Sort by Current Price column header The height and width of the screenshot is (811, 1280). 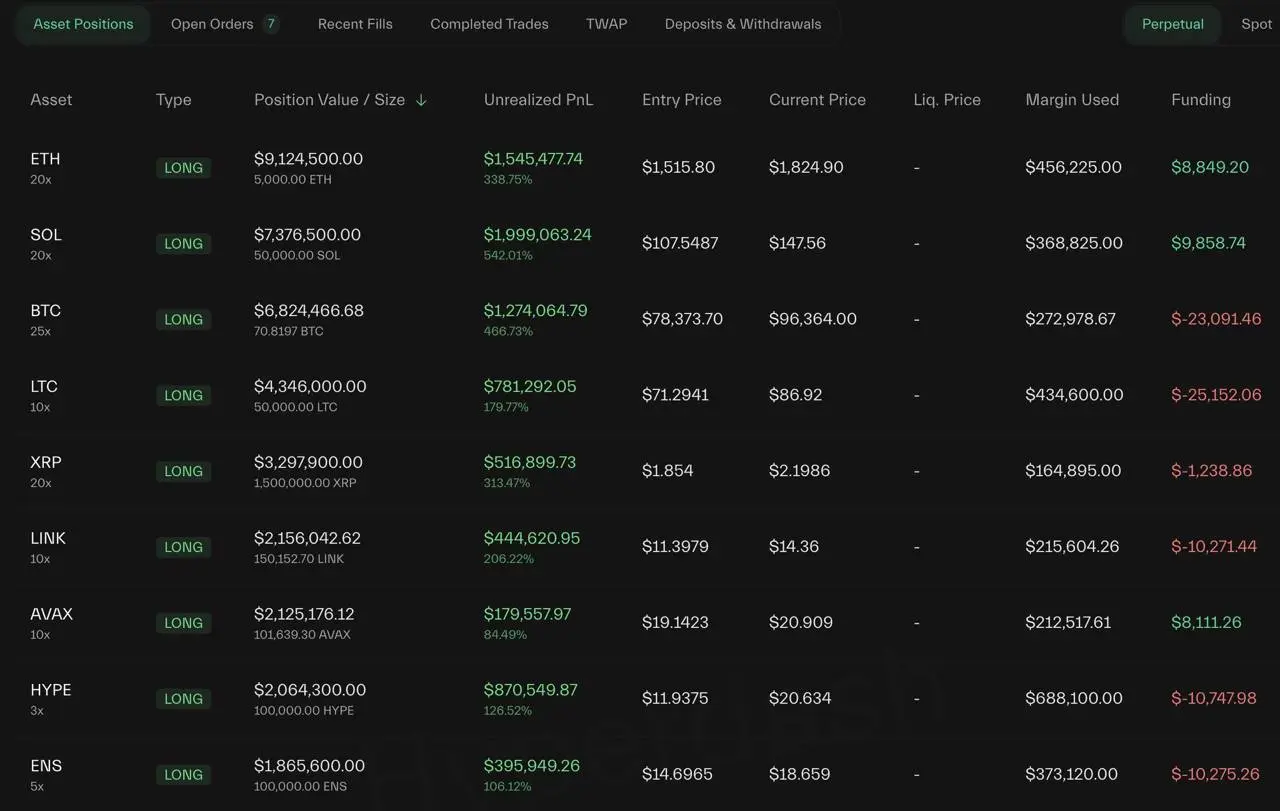point(817,100)
